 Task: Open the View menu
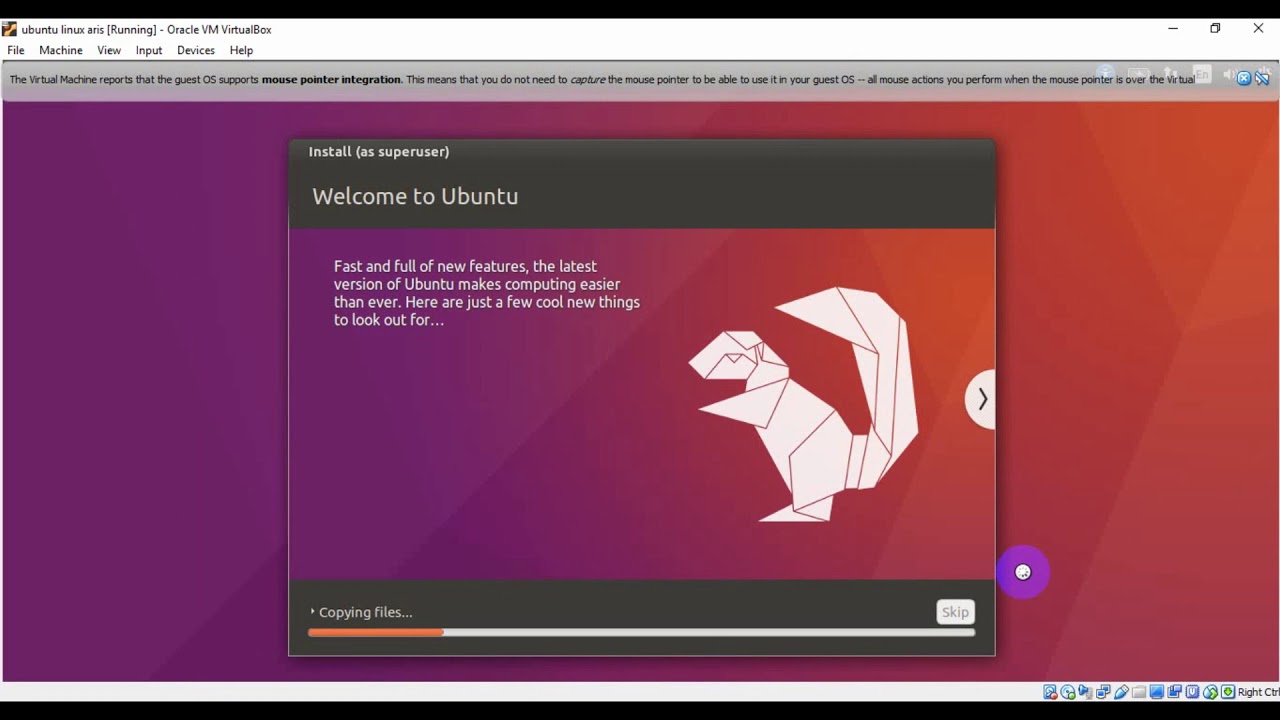(x=109, y=50)
